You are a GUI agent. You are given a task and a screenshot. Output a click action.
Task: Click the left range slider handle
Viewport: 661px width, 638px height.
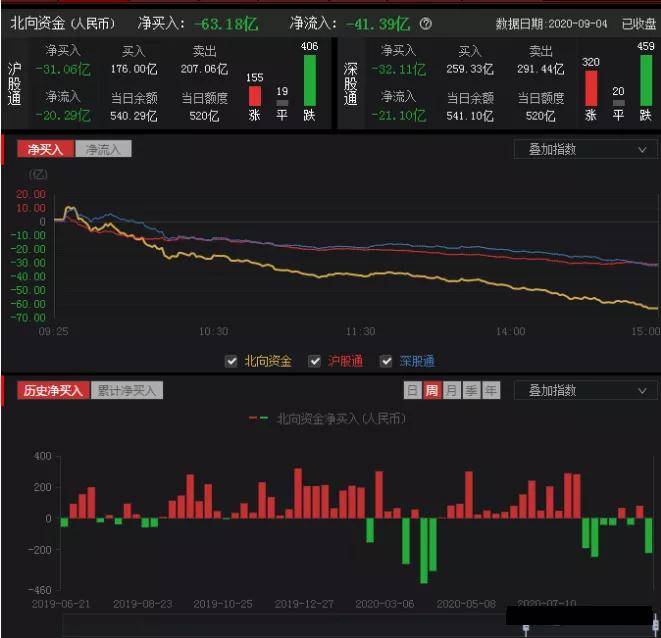tap(525, 629)
